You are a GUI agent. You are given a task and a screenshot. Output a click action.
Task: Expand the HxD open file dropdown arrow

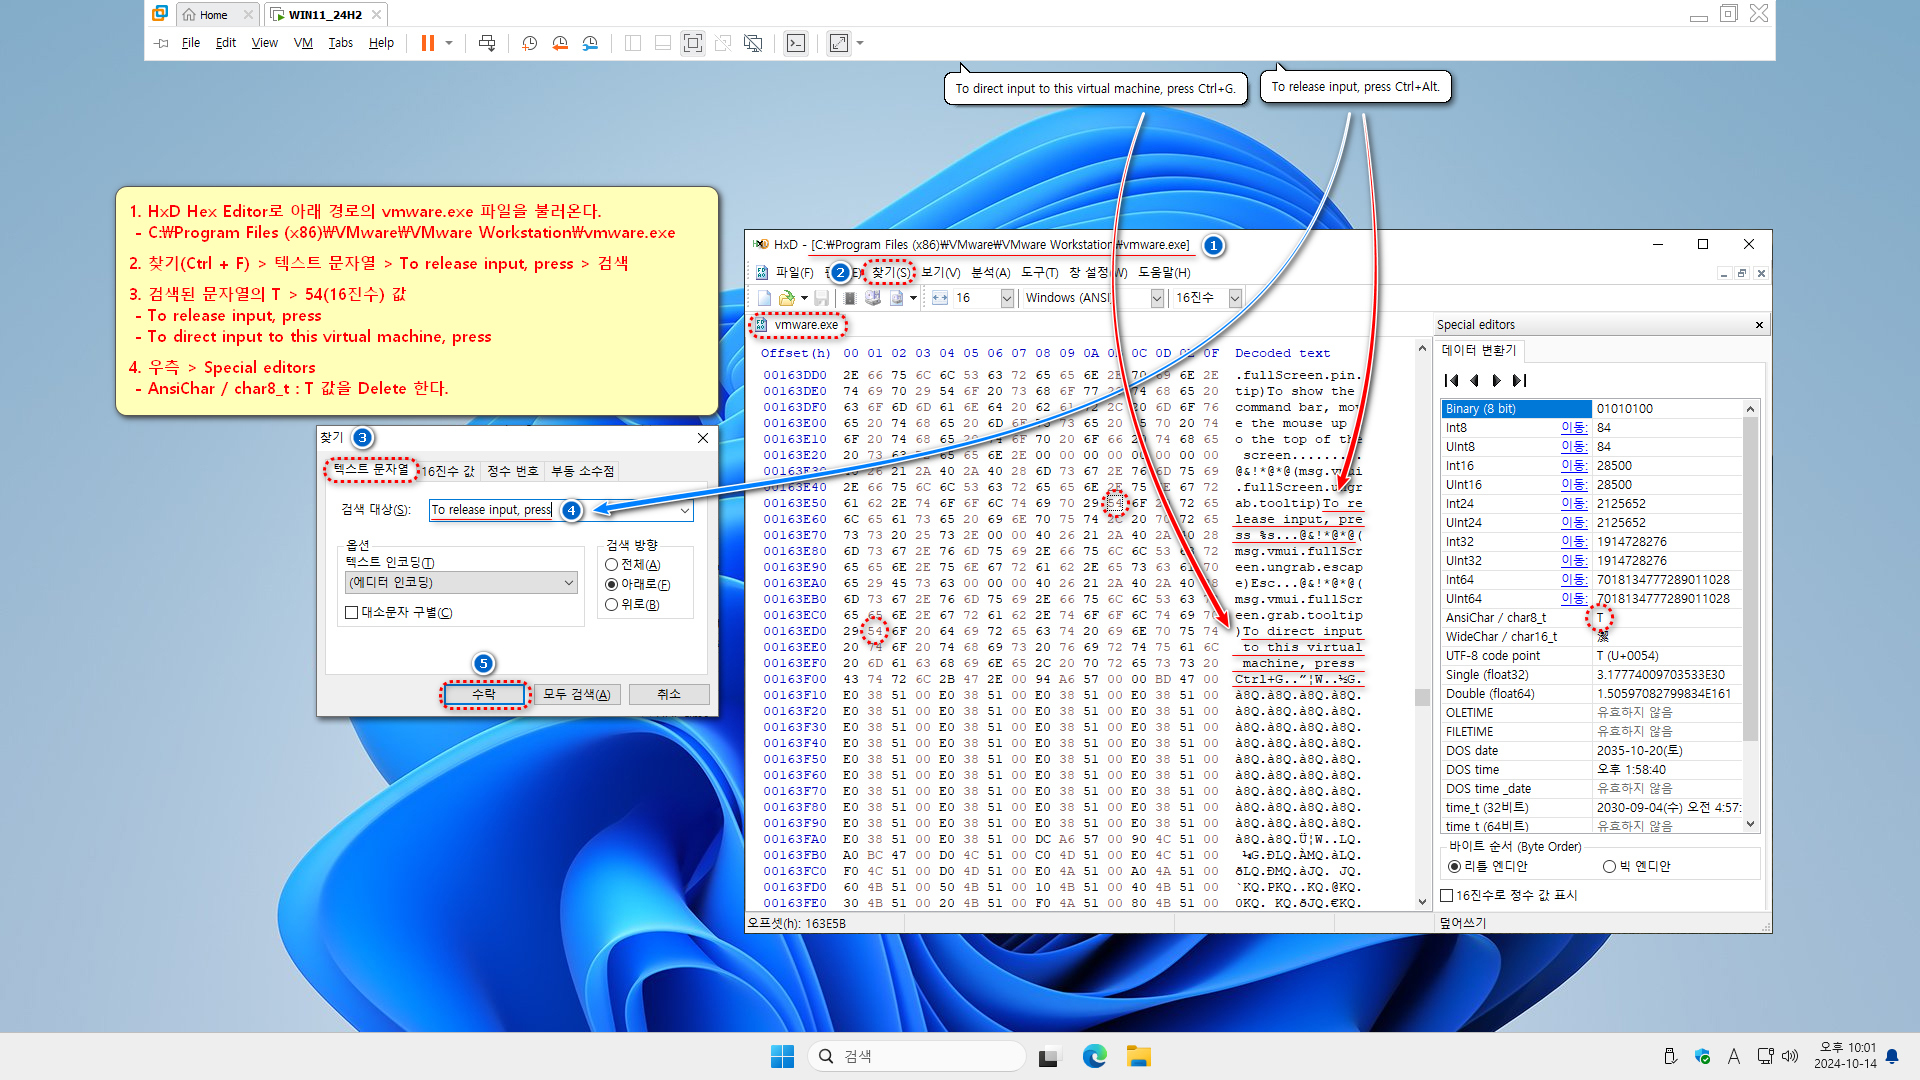click(804, 298)
